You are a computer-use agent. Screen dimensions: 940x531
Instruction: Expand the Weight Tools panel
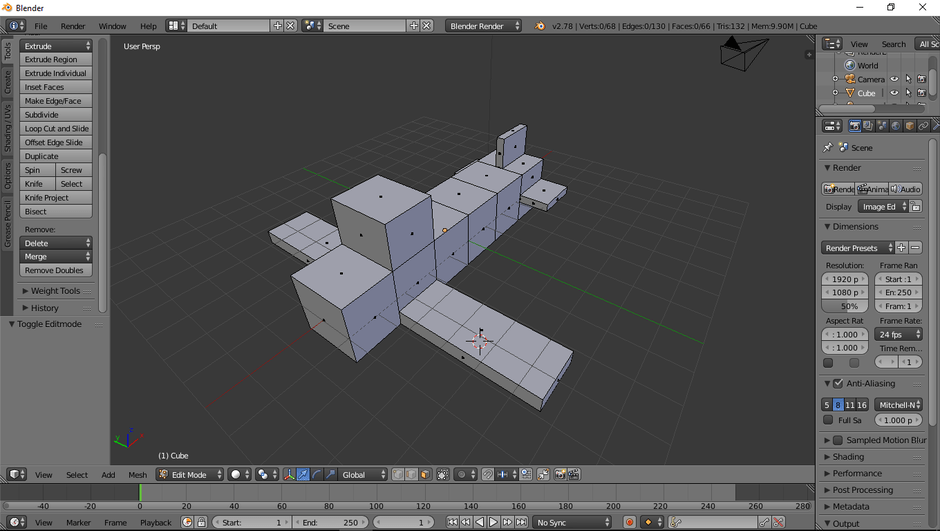click(55, 291)
